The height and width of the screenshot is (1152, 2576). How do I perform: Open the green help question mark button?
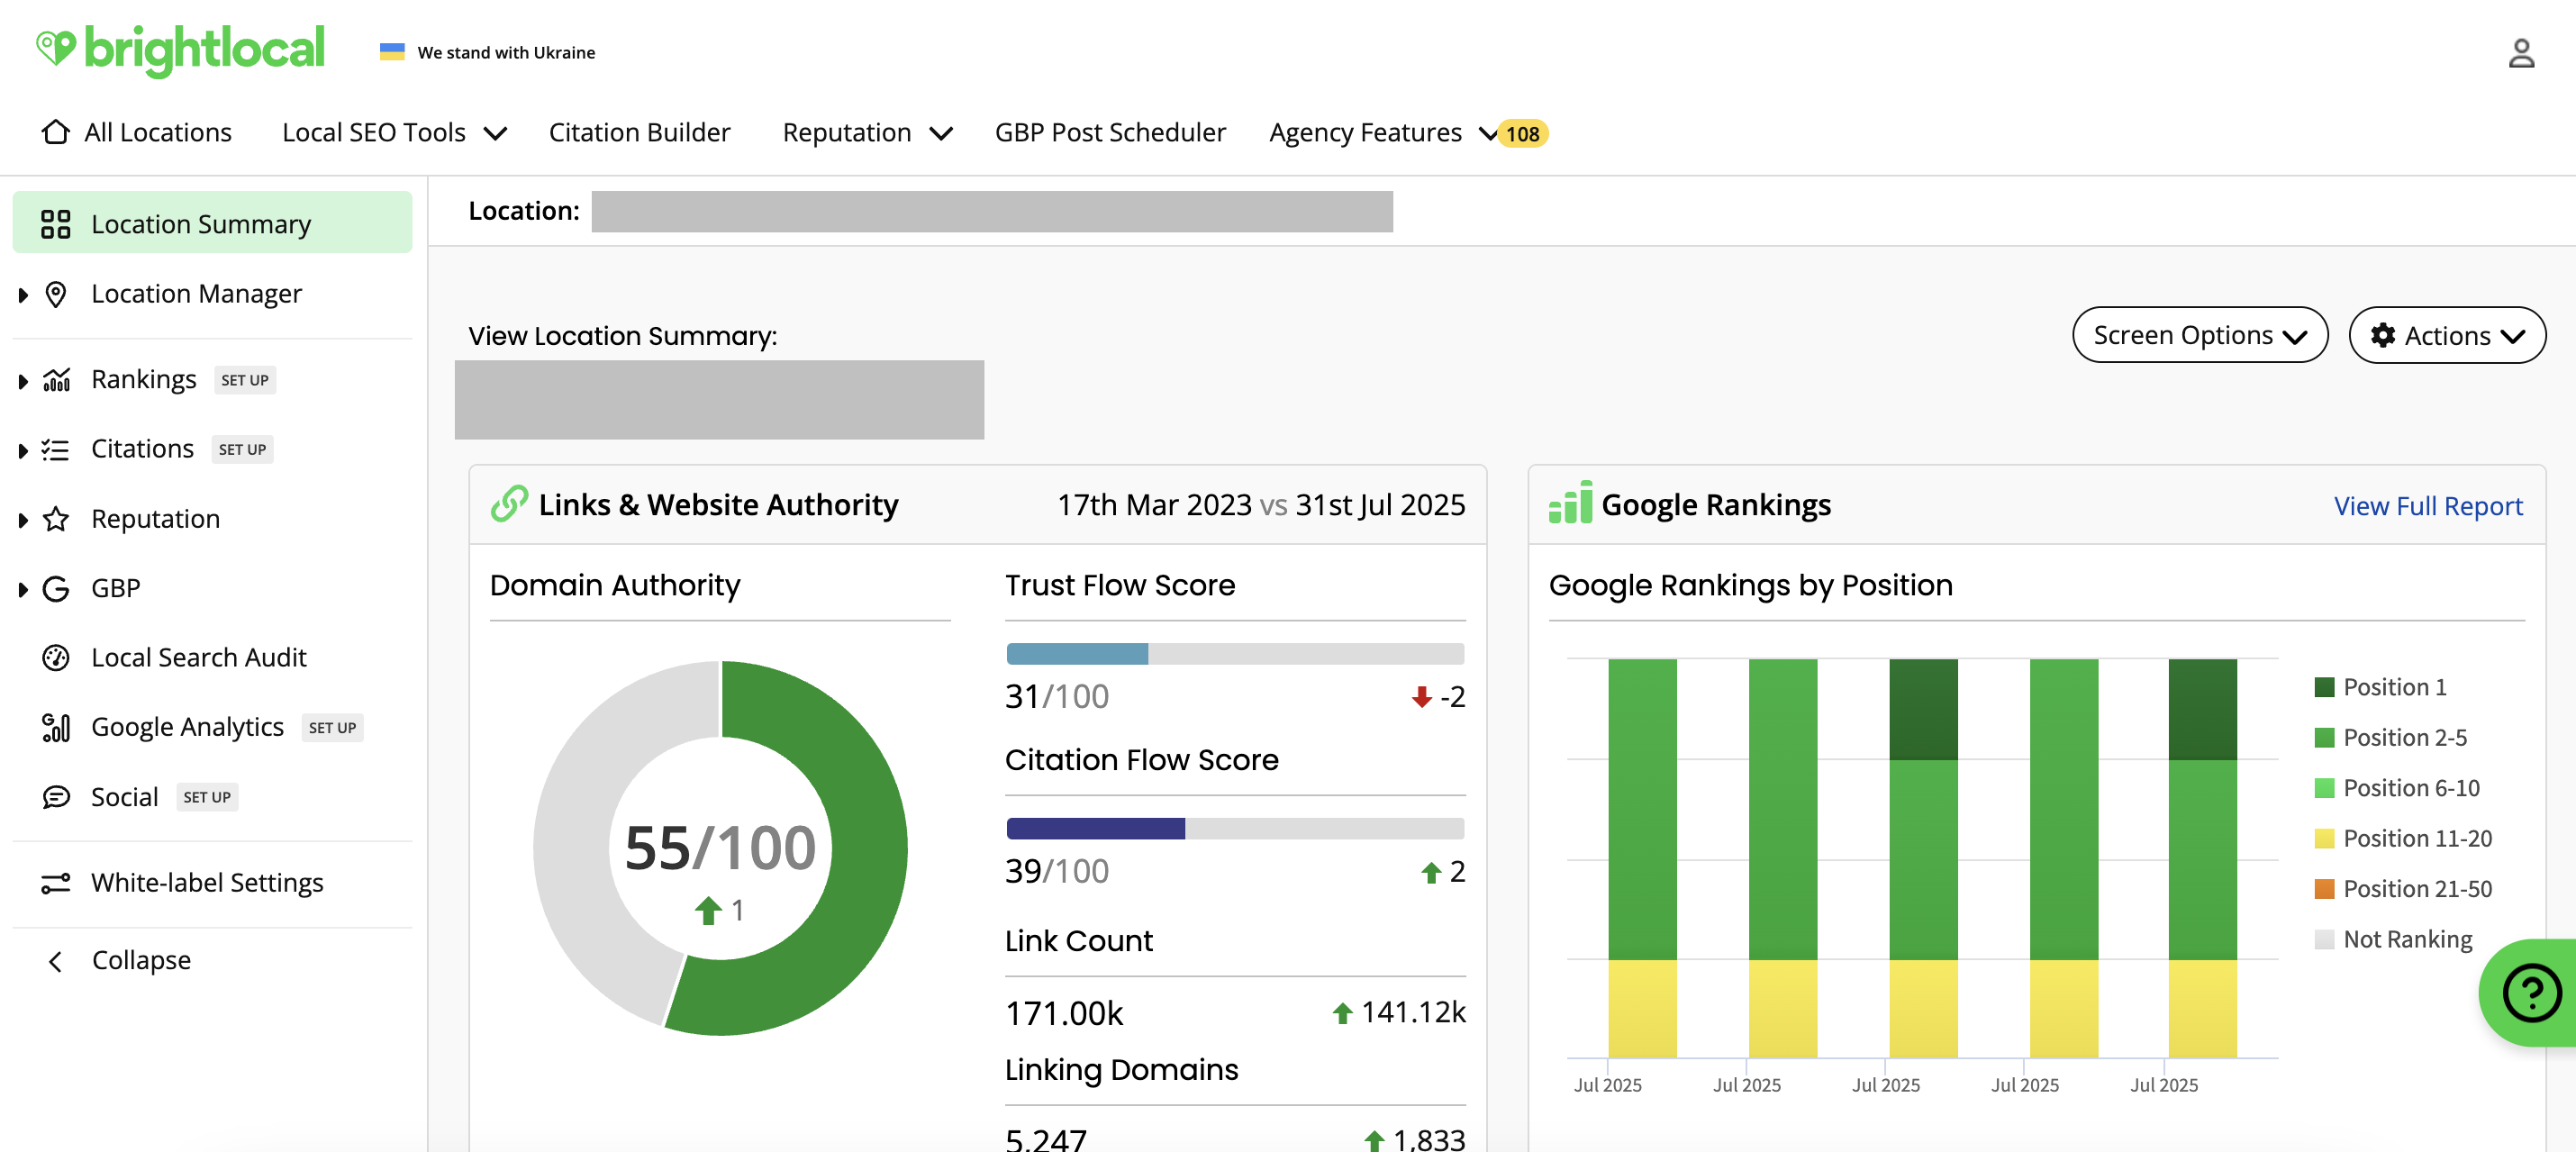2530,992
